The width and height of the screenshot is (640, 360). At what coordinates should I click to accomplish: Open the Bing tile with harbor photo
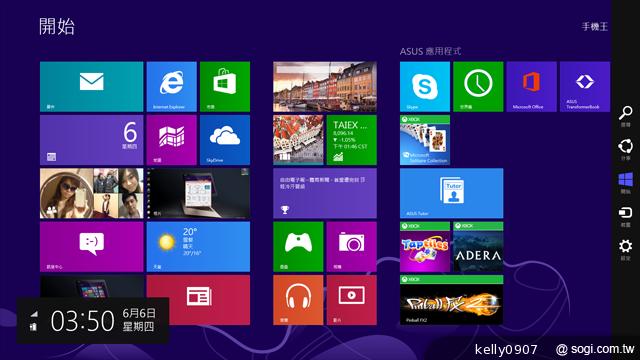(x=325, y=87)
